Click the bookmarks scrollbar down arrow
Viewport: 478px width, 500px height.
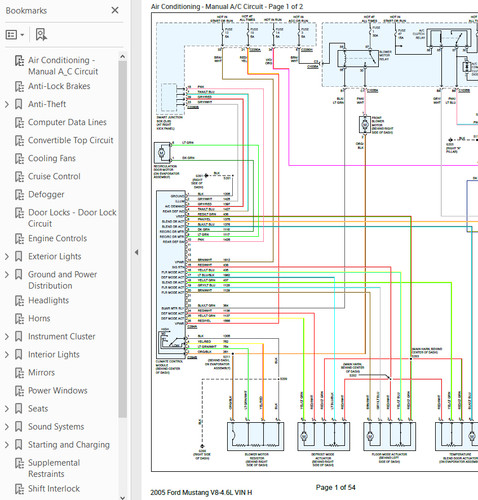click(122, 497)
